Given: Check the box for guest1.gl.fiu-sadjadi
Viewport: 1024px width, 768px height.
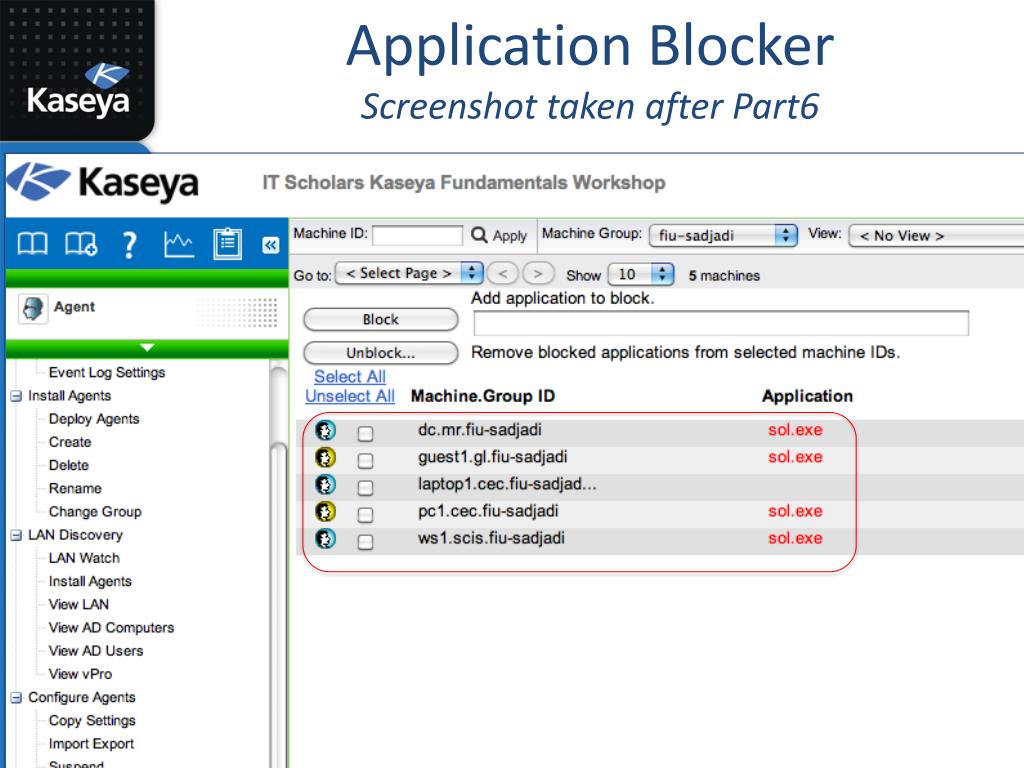Looking at the screenshot, I should coord(366,460).
